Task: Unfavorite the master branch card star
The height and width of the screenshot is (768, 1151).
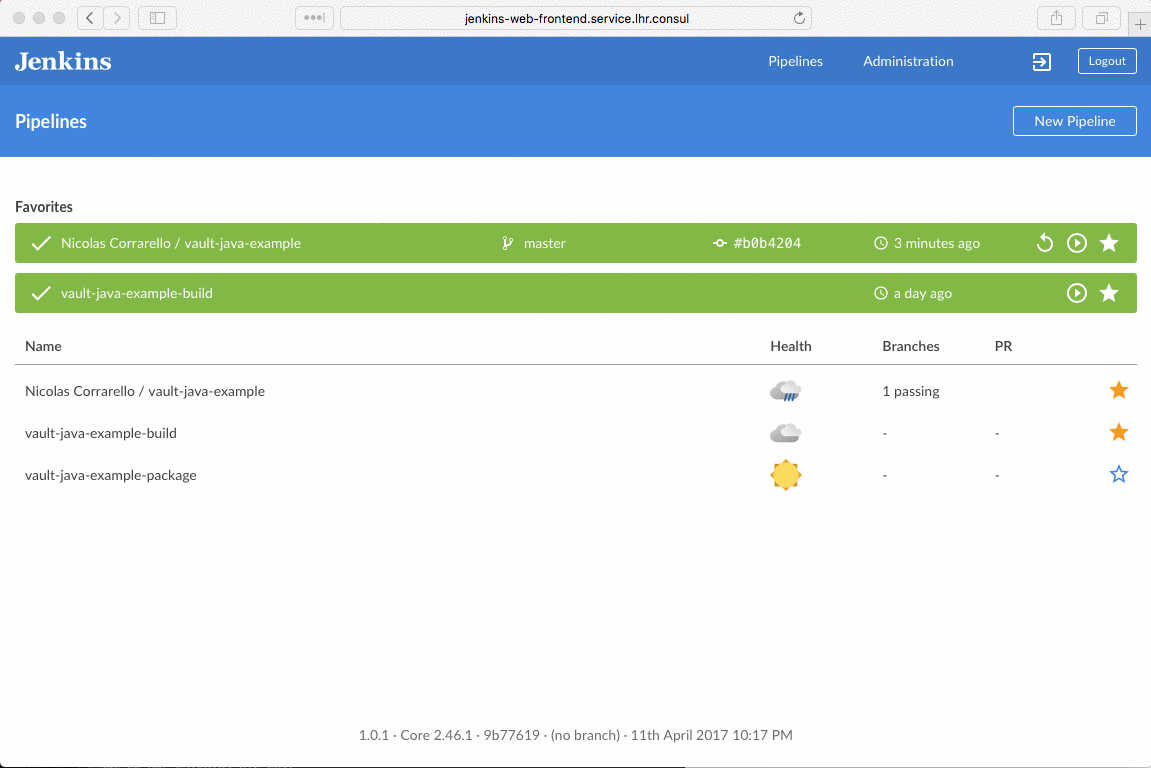Action: [1109, 243]
